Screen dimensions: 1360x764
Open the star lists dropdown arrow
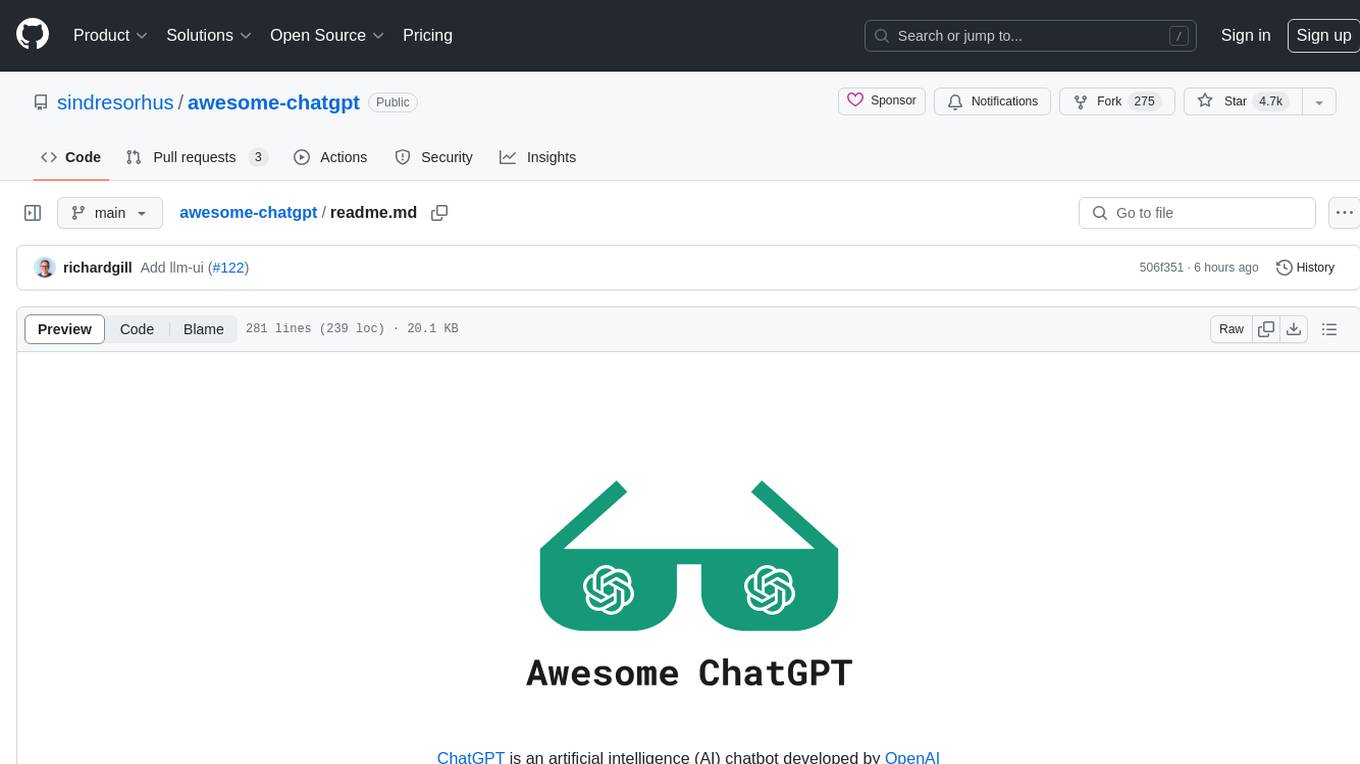coord(1319,102)
